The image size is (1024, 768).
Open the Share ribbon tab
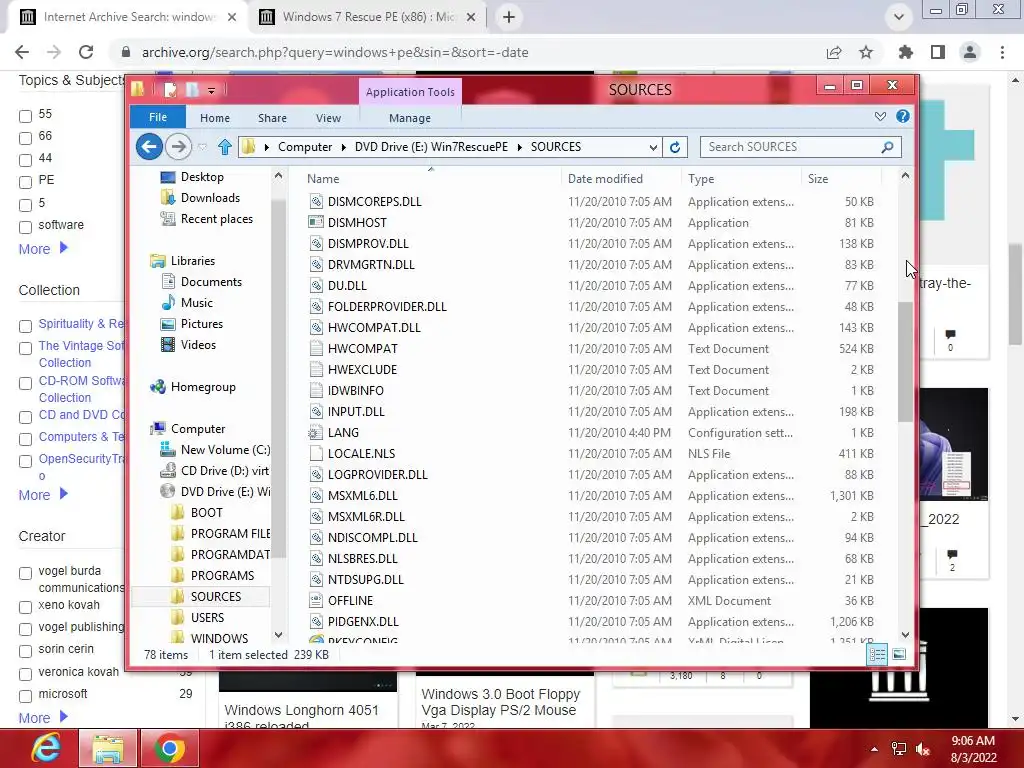click(272, 118)
